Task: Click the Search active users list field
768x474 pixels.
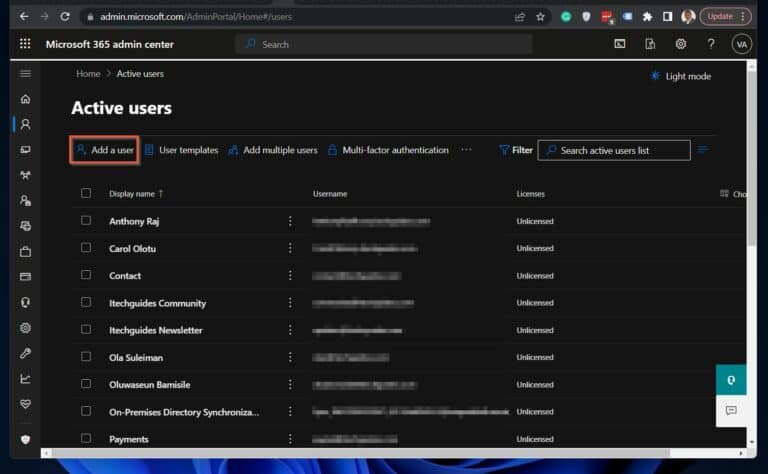Action: 614,150
